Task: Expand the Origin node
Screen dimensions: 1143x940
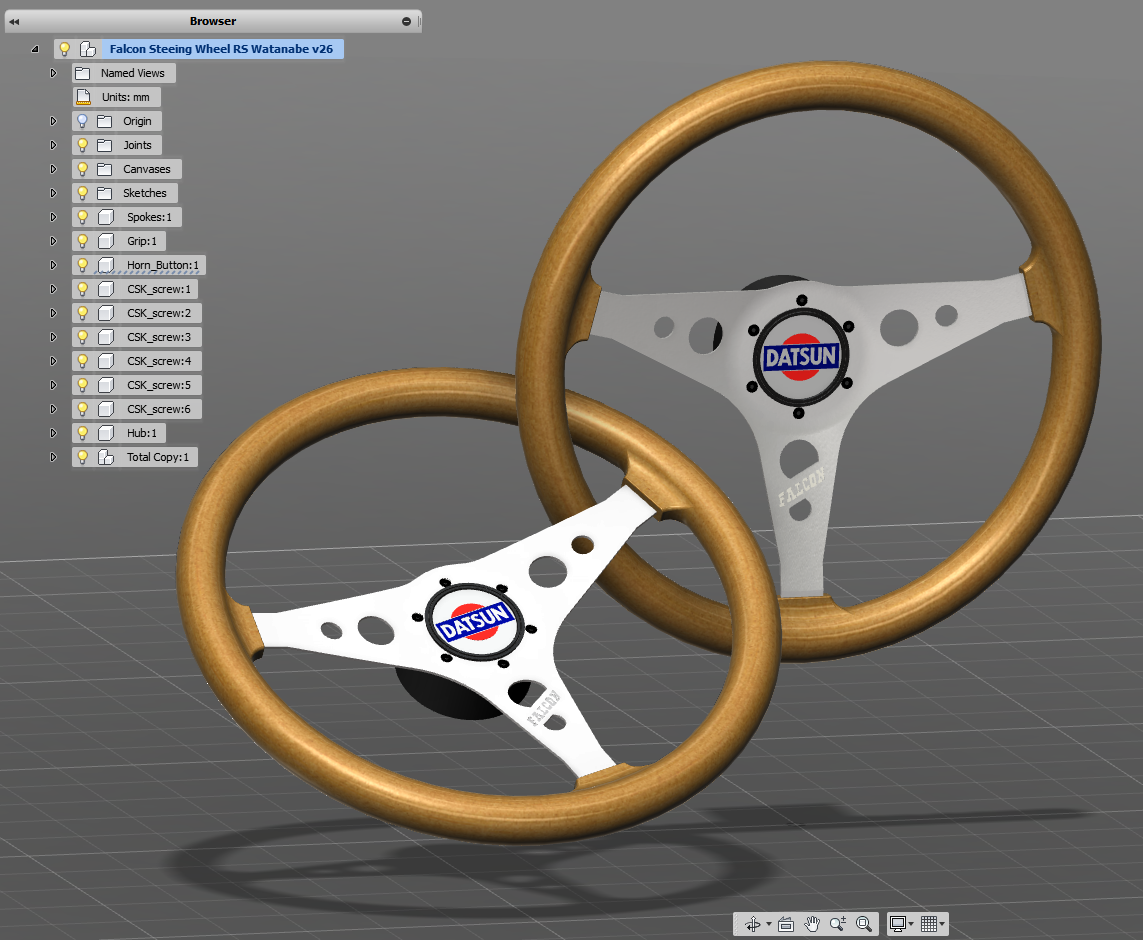Action: click(53, 121)
